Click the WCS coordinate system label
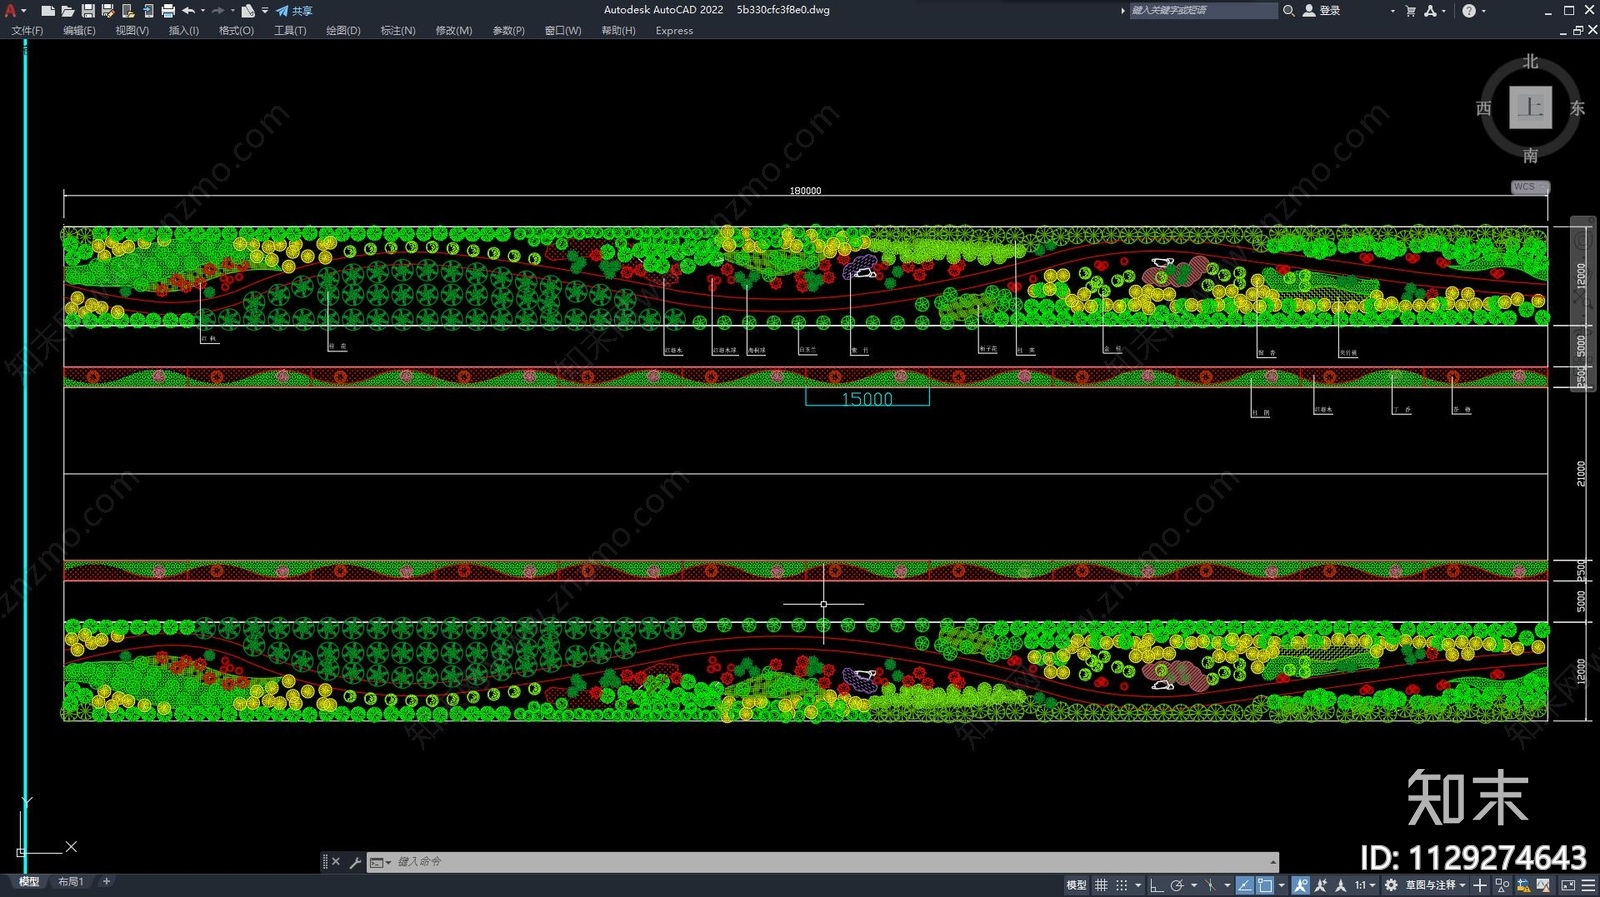 (x=1529, y=187)
